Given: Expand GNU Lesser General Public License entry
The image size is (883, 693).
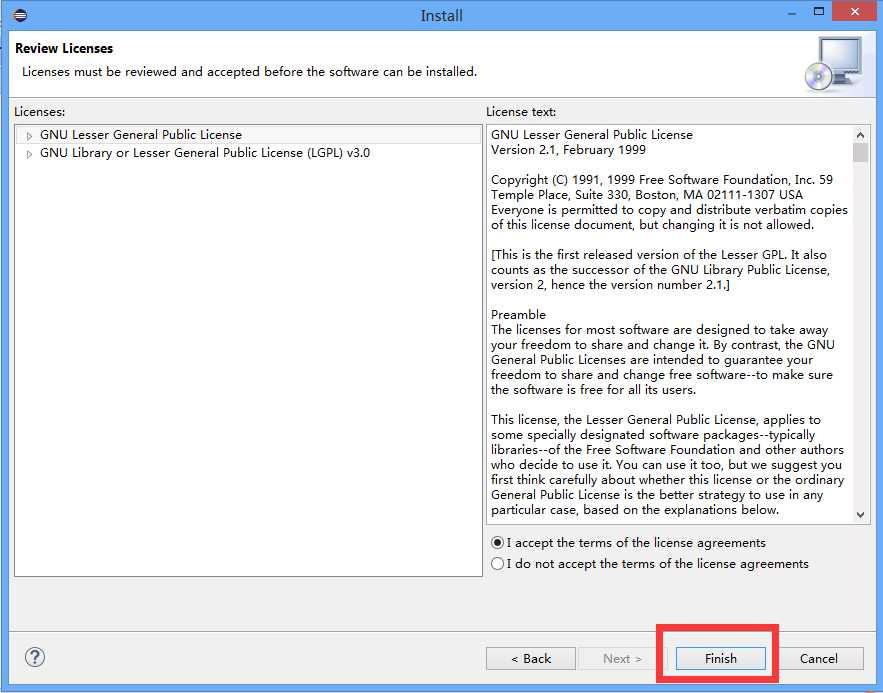Looking at the screenshot, I should [x=29, y=136].
